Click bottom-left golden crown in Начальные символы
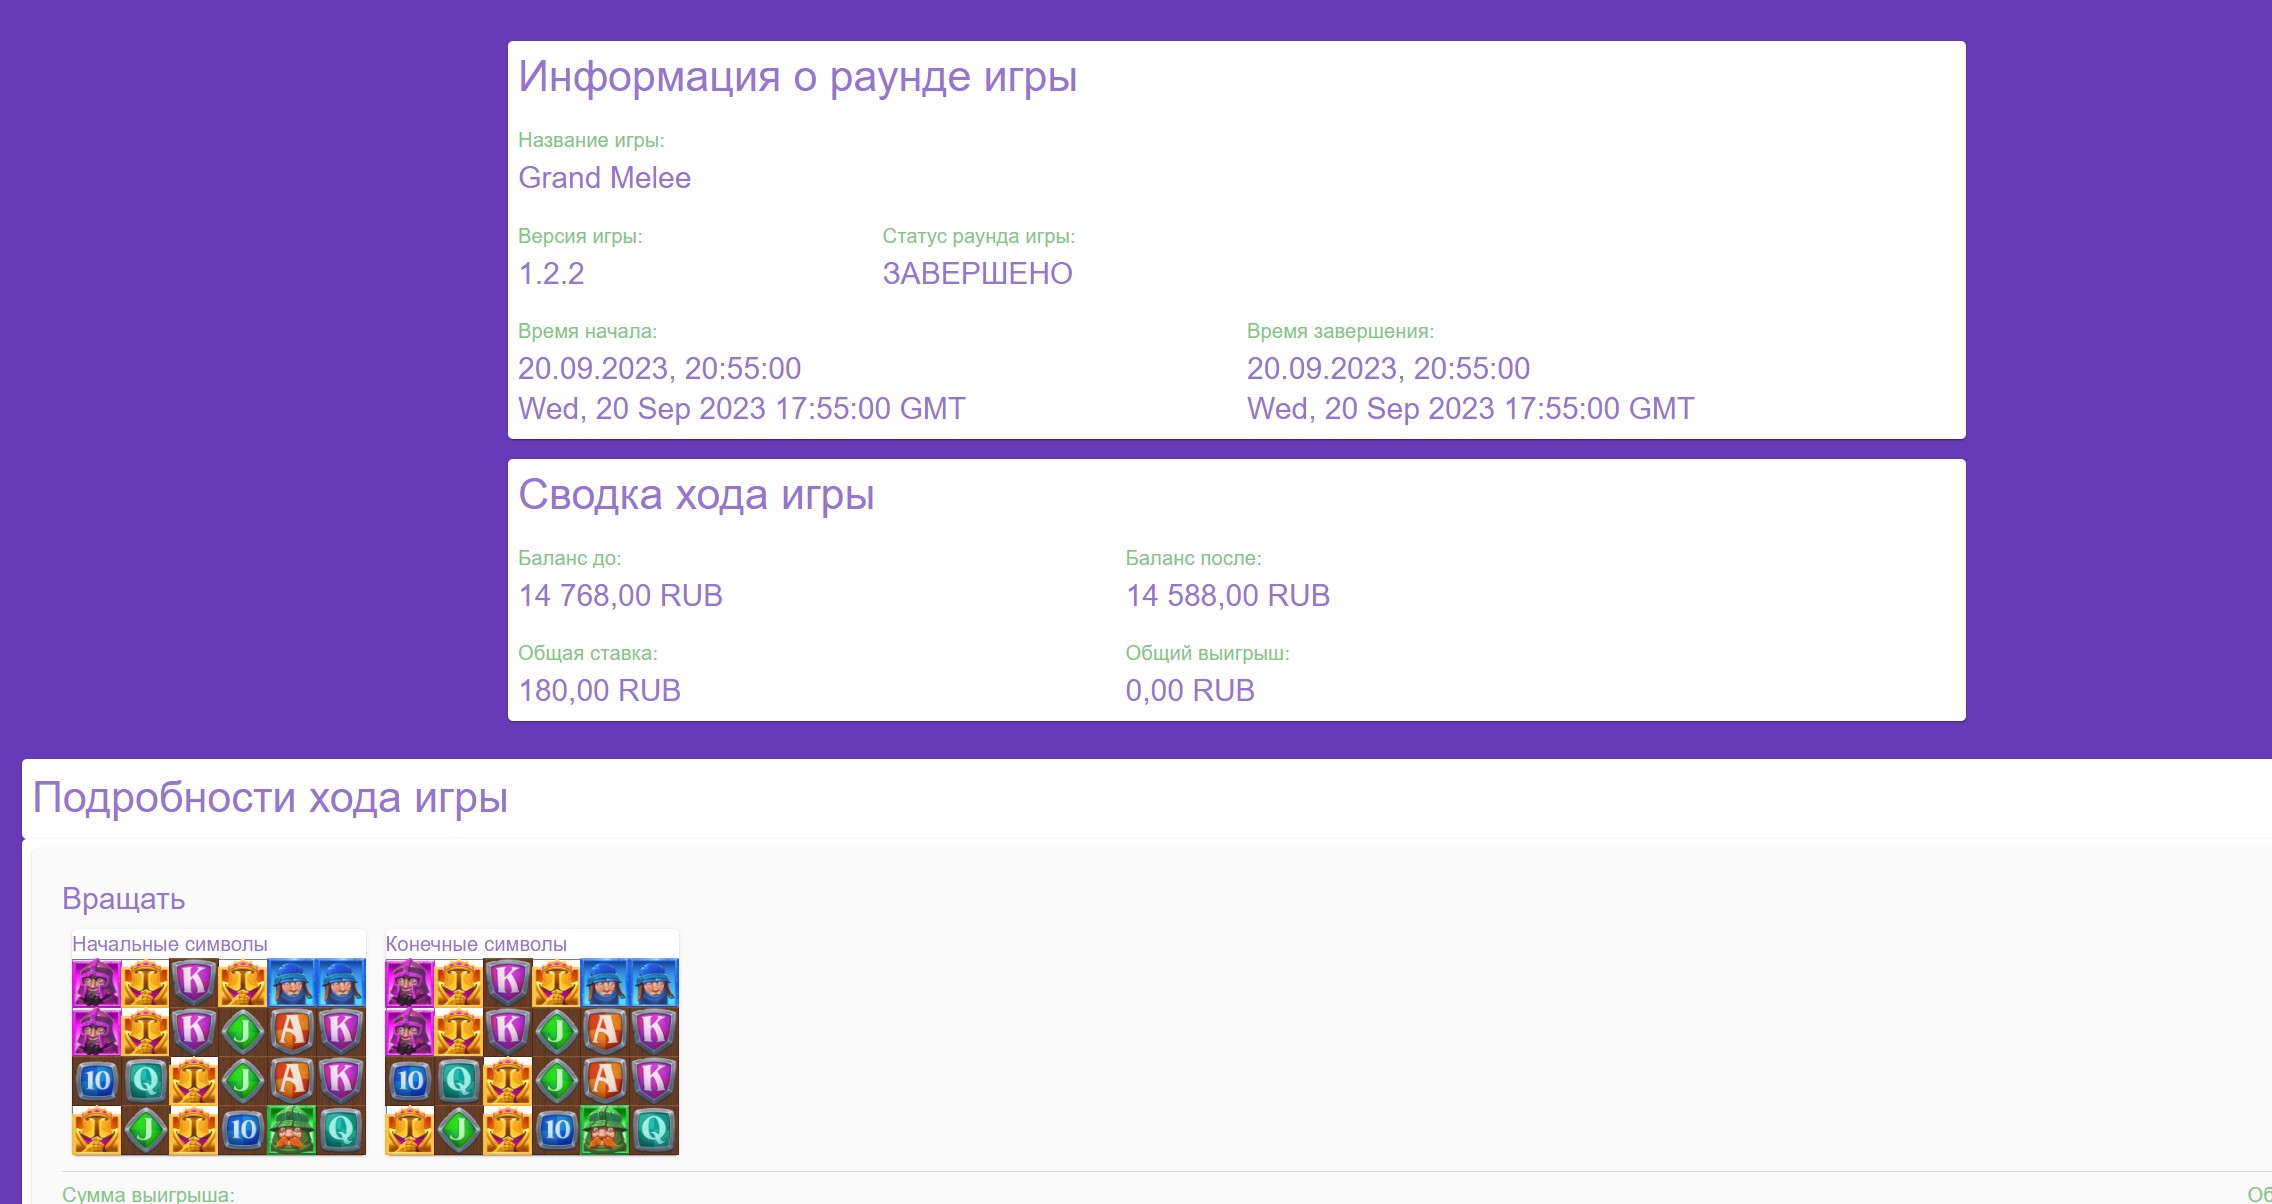Viewport: 2272px width, 1204px height. [97, 1130]
